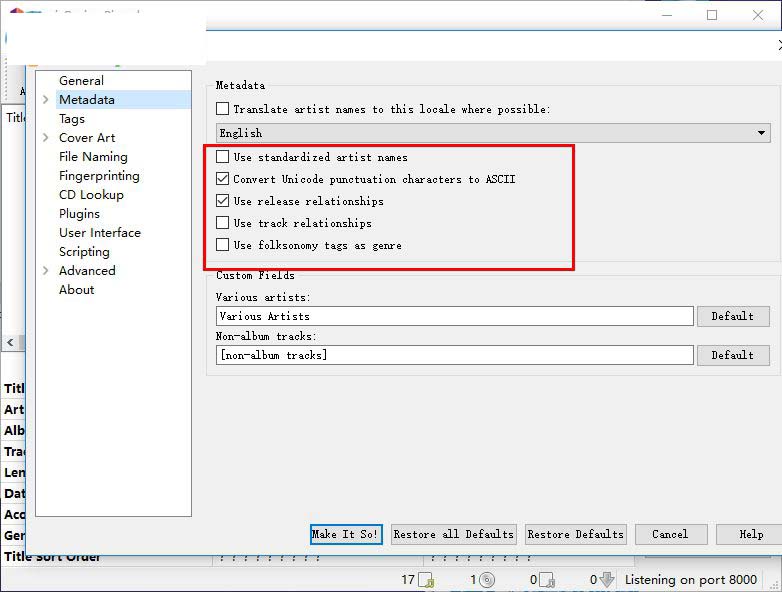The height and width of the screenshot is (592, 782).
Task: Open the General options page
Action: [81, 80]
